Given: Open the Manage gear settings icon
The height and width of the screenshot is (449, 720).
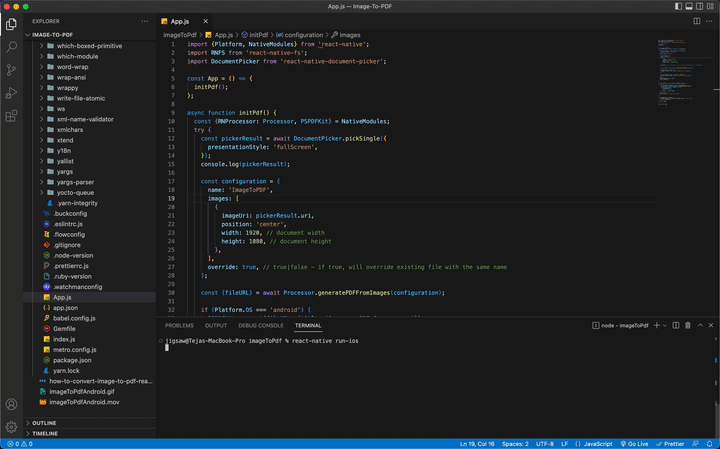Looking at the screenshot, I should pyautogui.click(x=12, y=427).
